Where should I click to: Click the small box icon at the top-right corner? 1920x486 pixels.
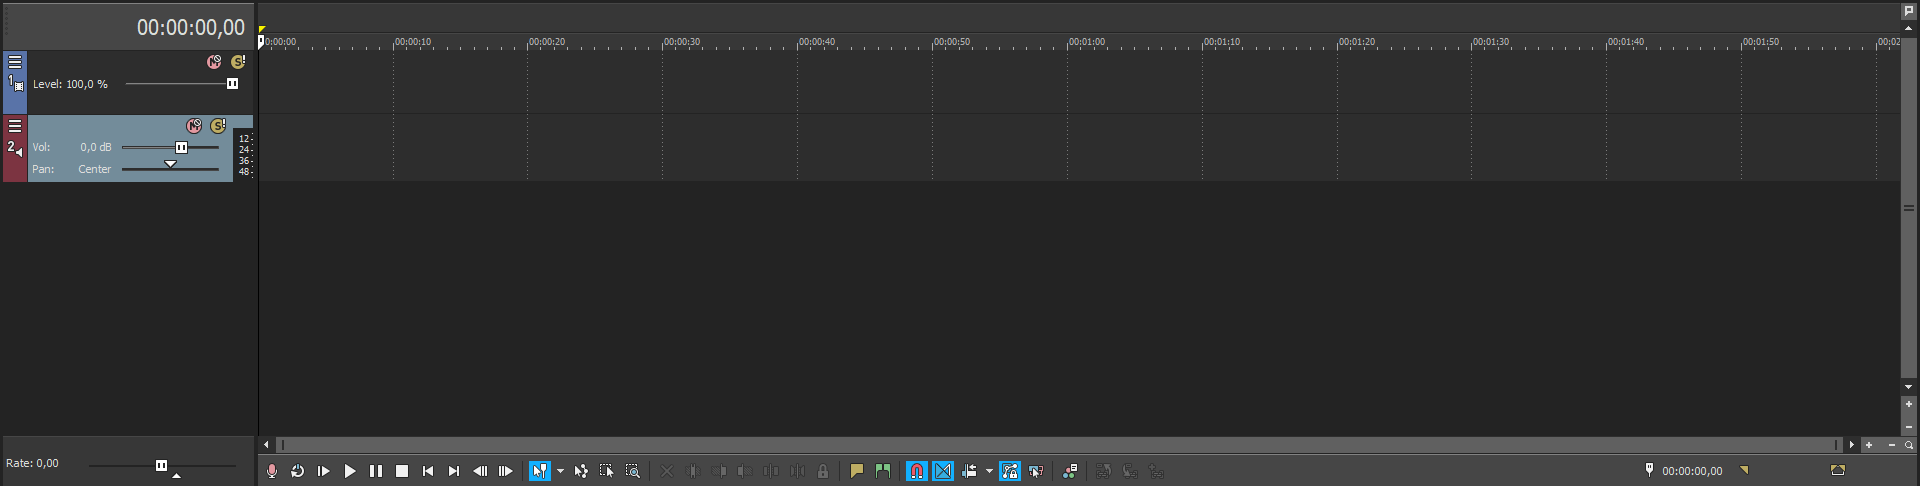coord(1909,11)
